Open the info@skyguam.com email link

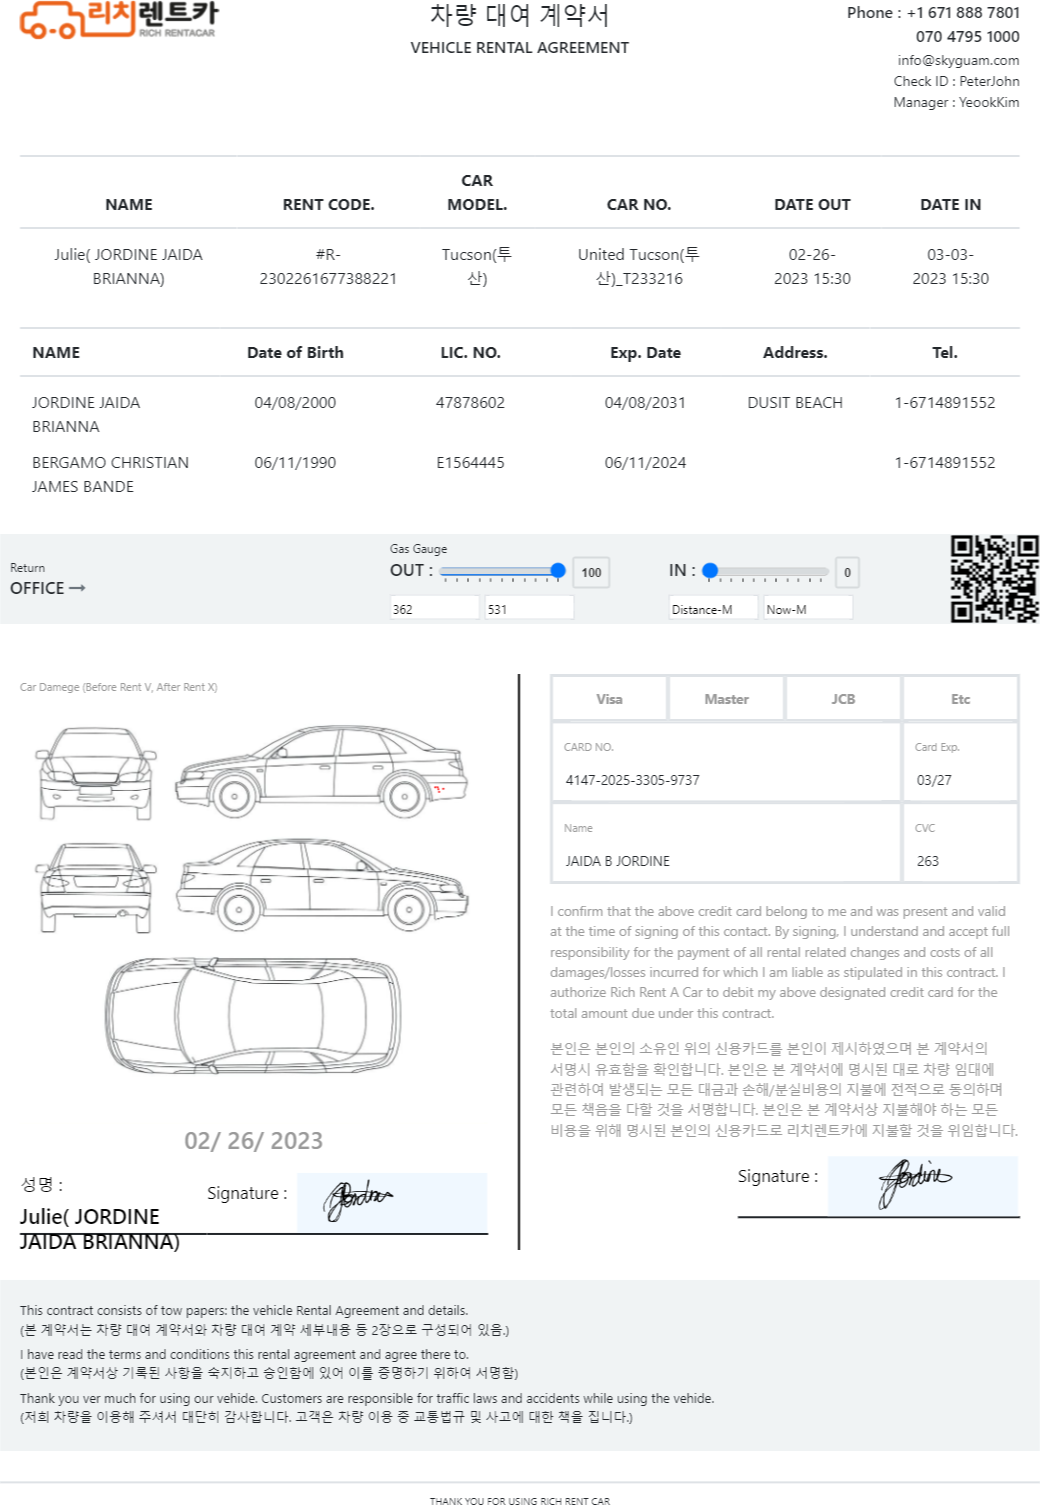pos(958,60)
